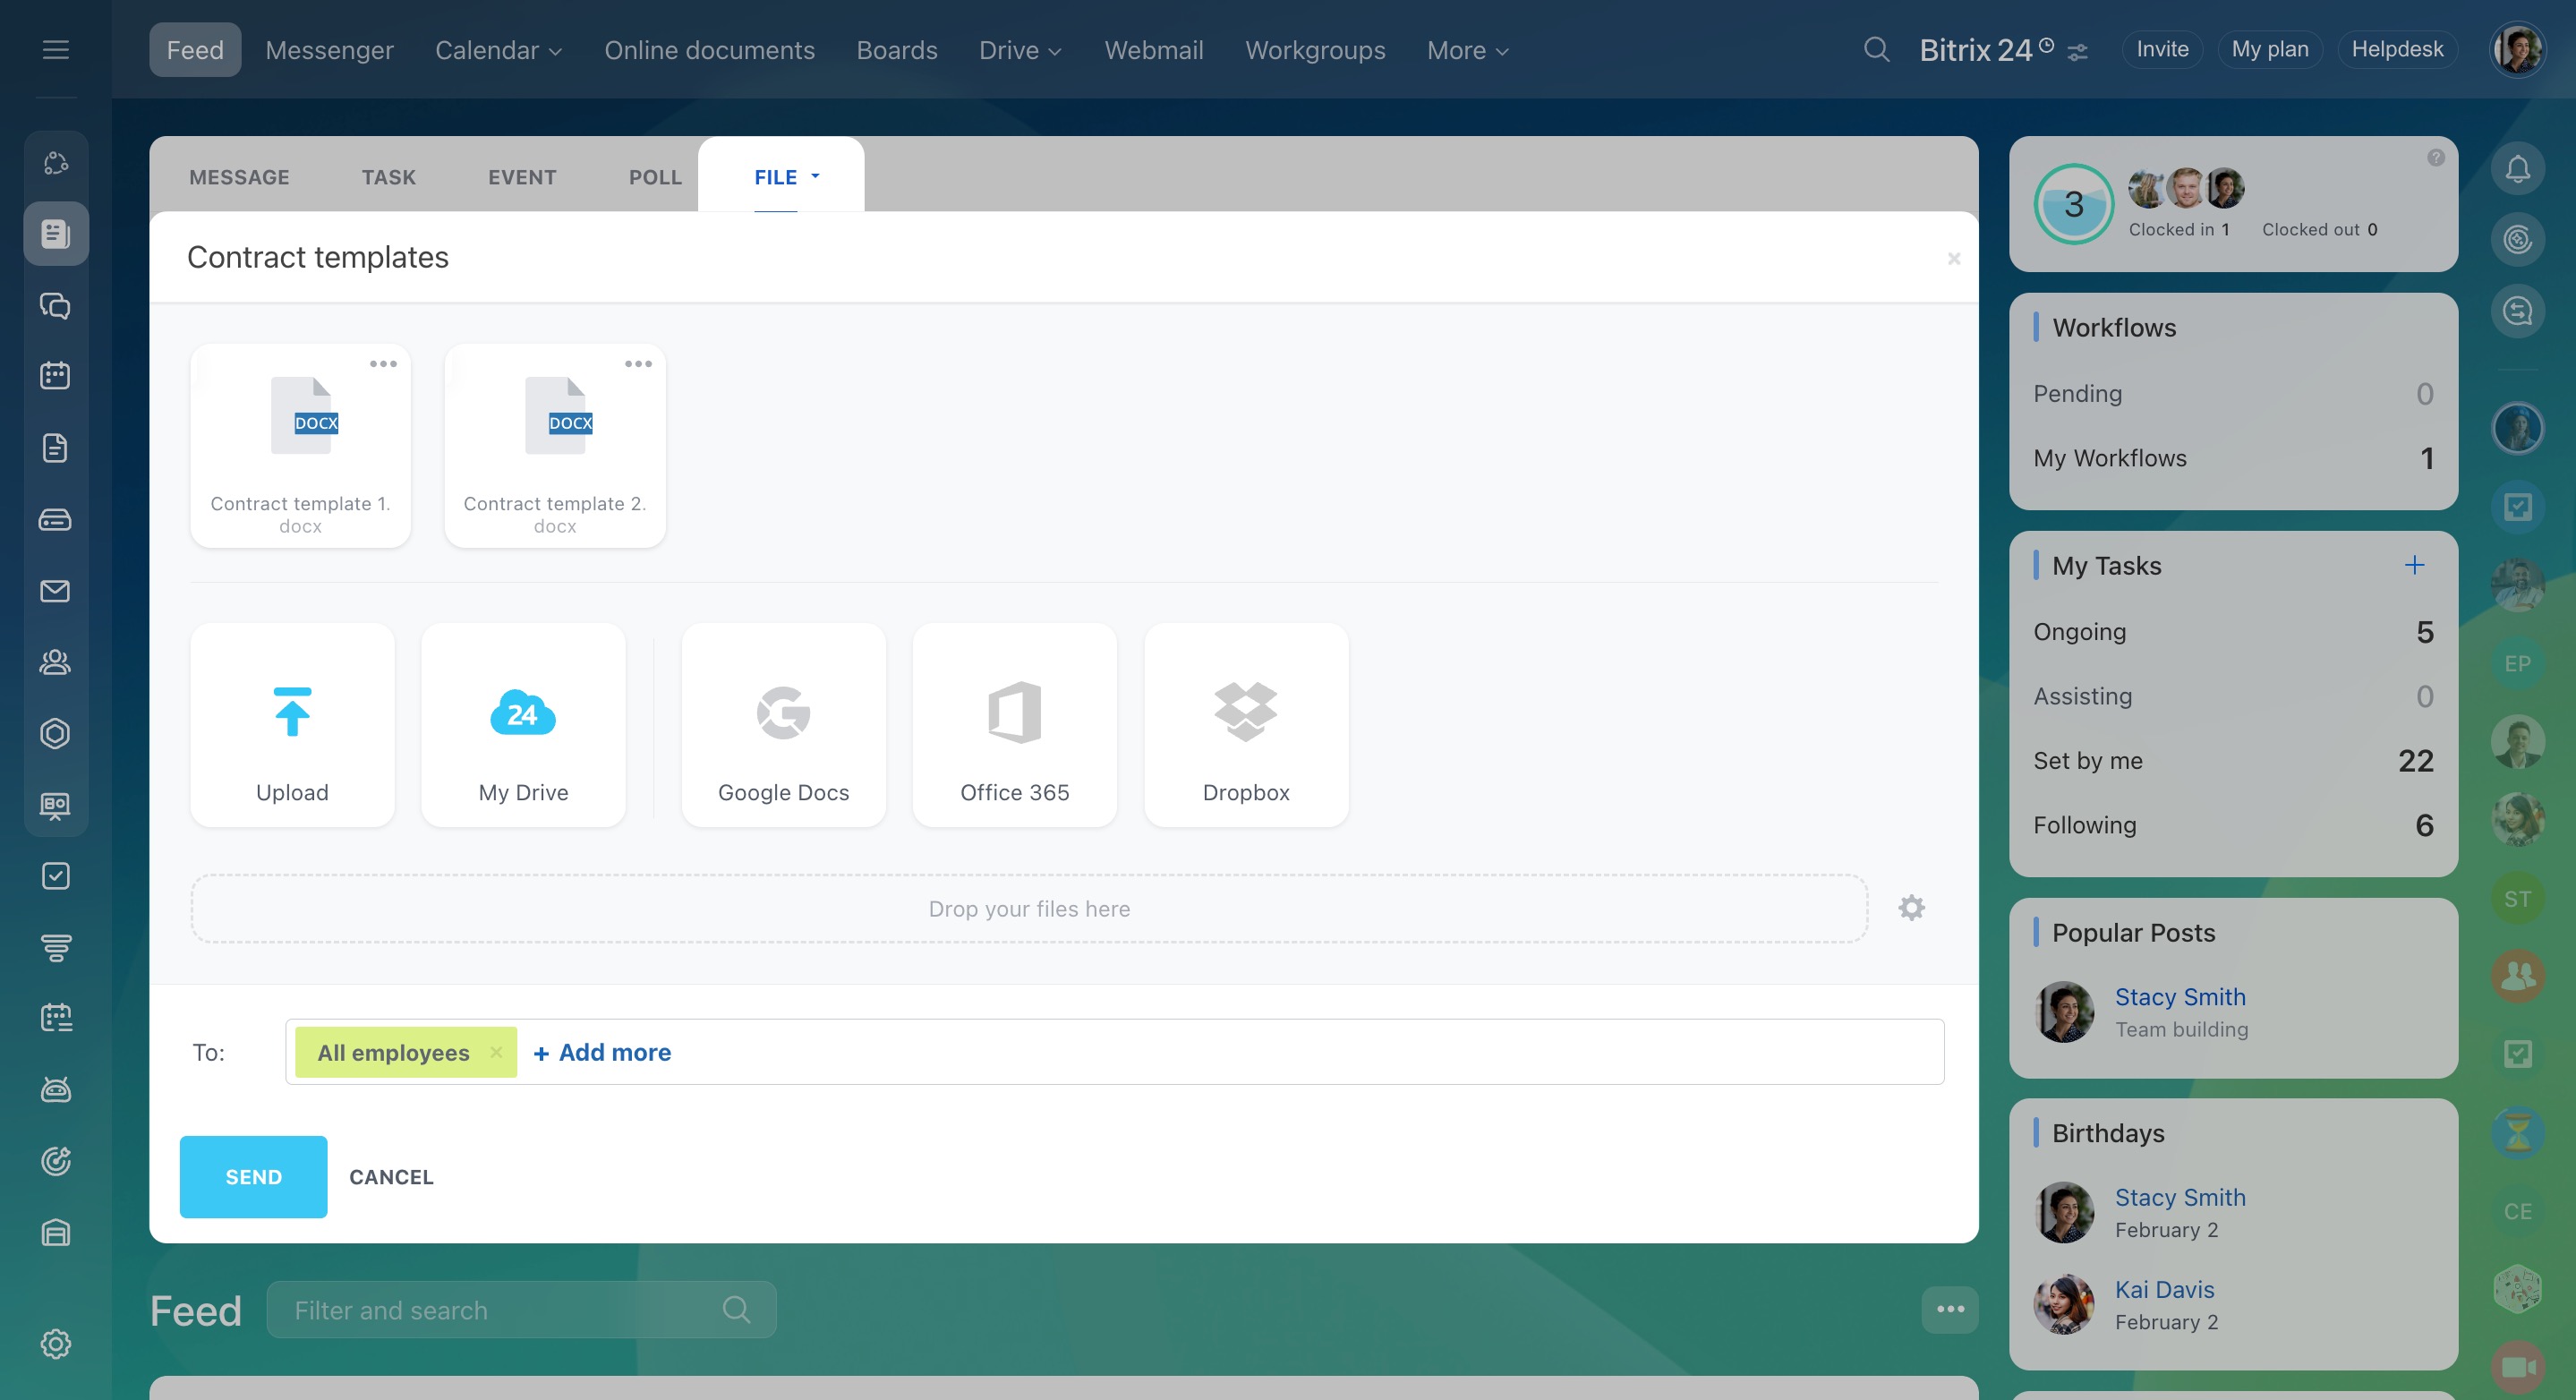The width and height of the screenshot is (2576, 1400).
Task: Select Google Docs as file source
Action: click(783, 724)
